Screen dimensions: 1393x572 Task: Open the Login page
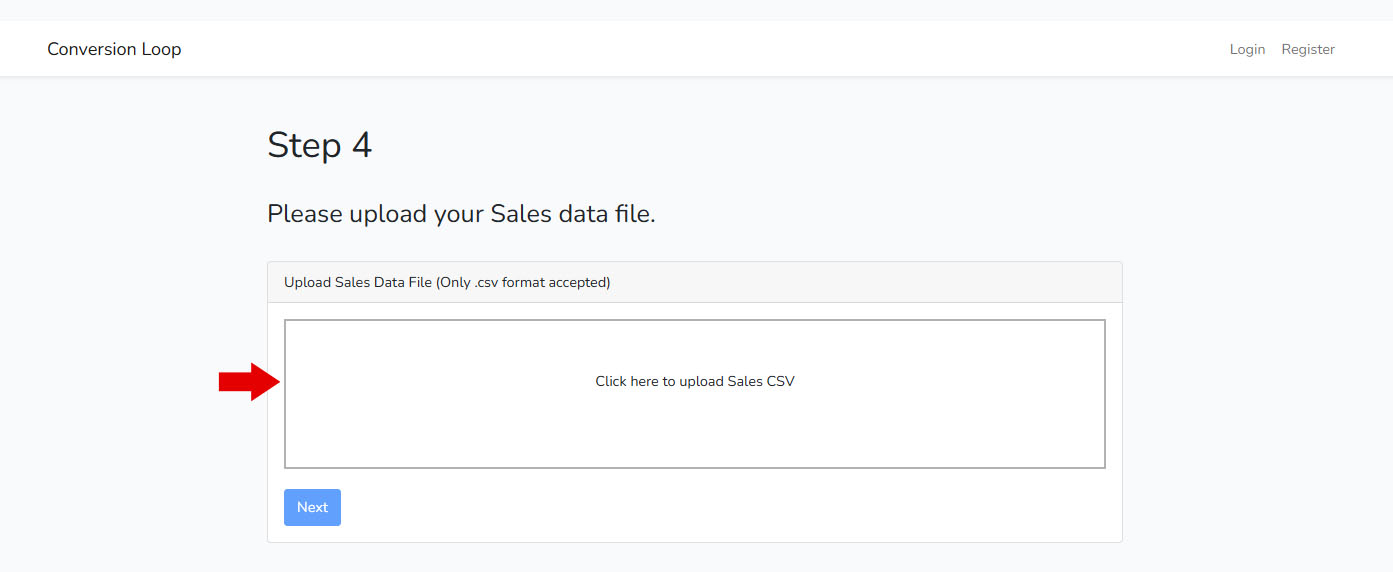coord(1247,49)
